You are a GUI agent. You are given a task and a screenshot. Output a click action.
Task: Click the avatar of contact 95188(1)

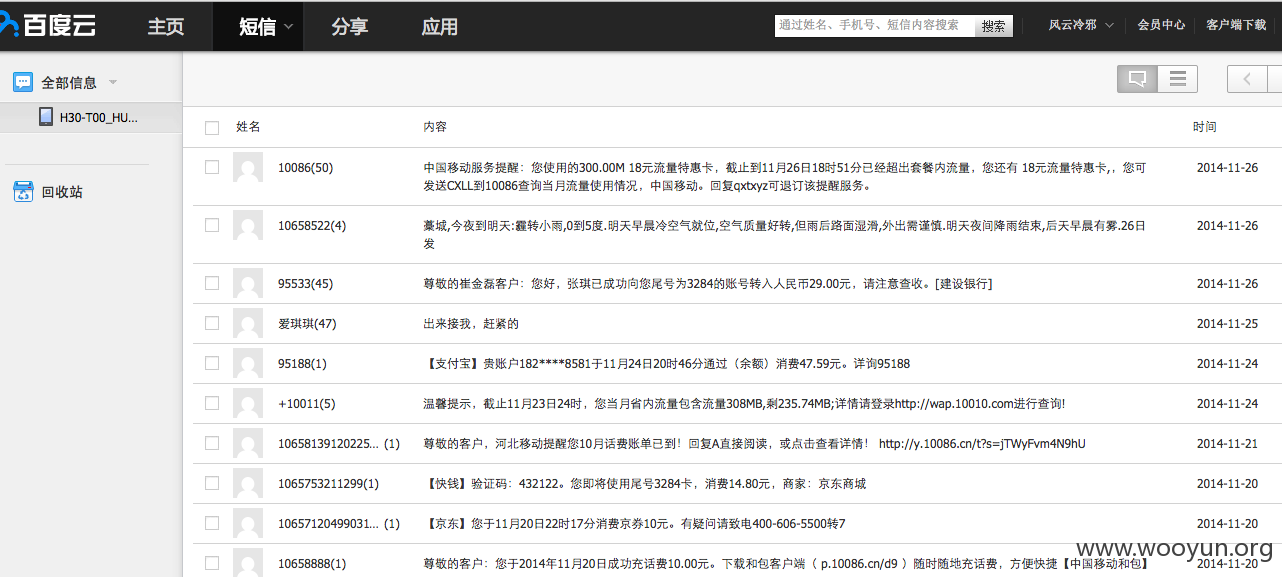(x=248, y=363)
